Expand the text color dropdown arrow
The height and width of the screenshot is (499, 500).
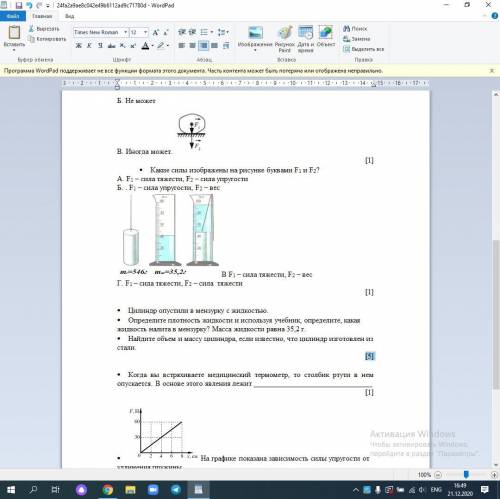(x=152, y=46)
